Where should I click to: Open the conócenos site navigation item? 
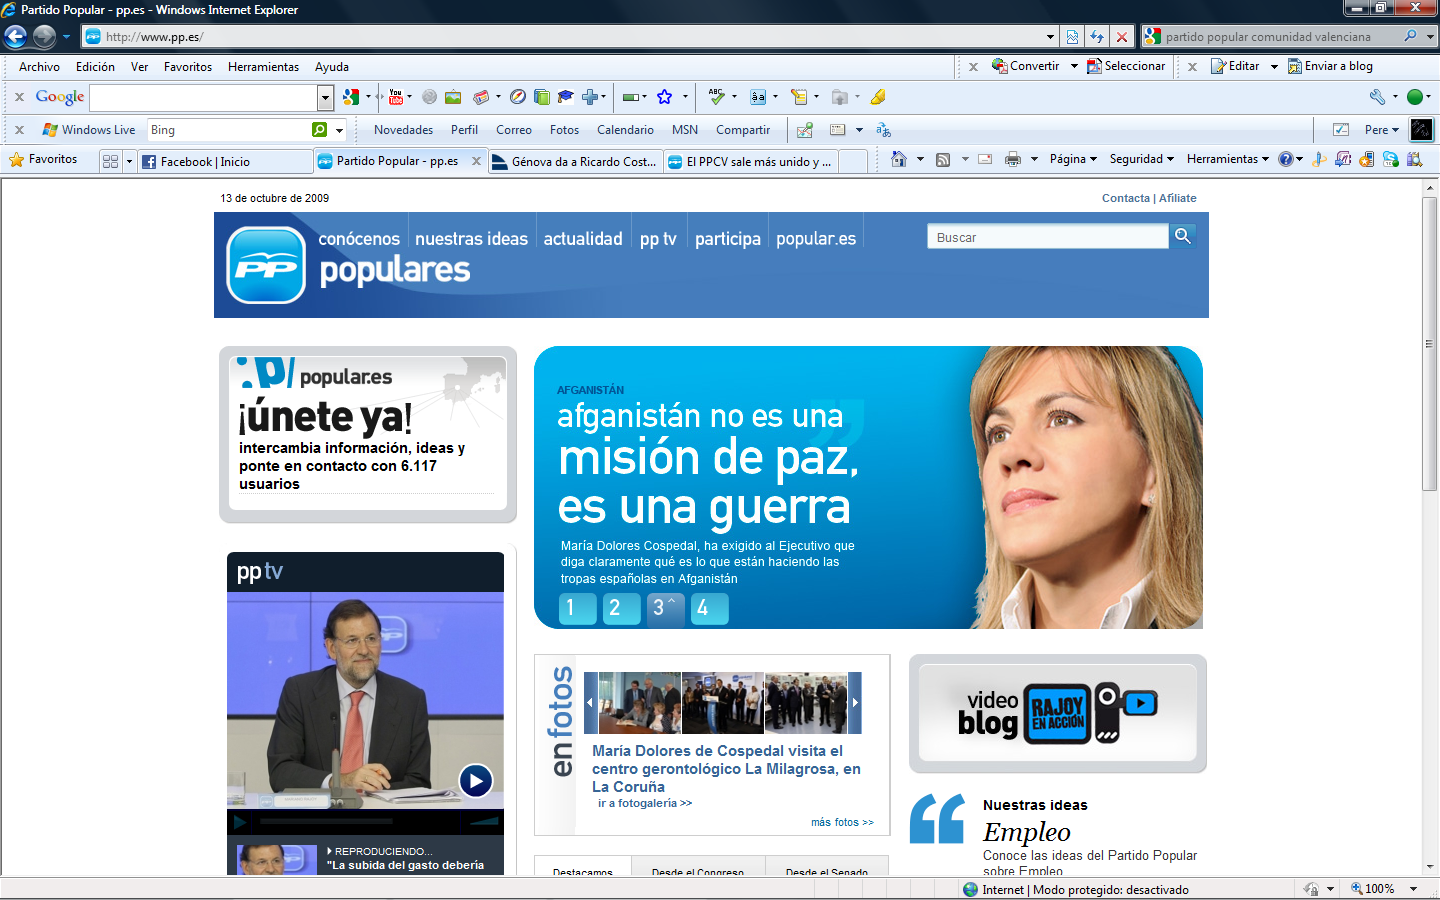(359, 239)
